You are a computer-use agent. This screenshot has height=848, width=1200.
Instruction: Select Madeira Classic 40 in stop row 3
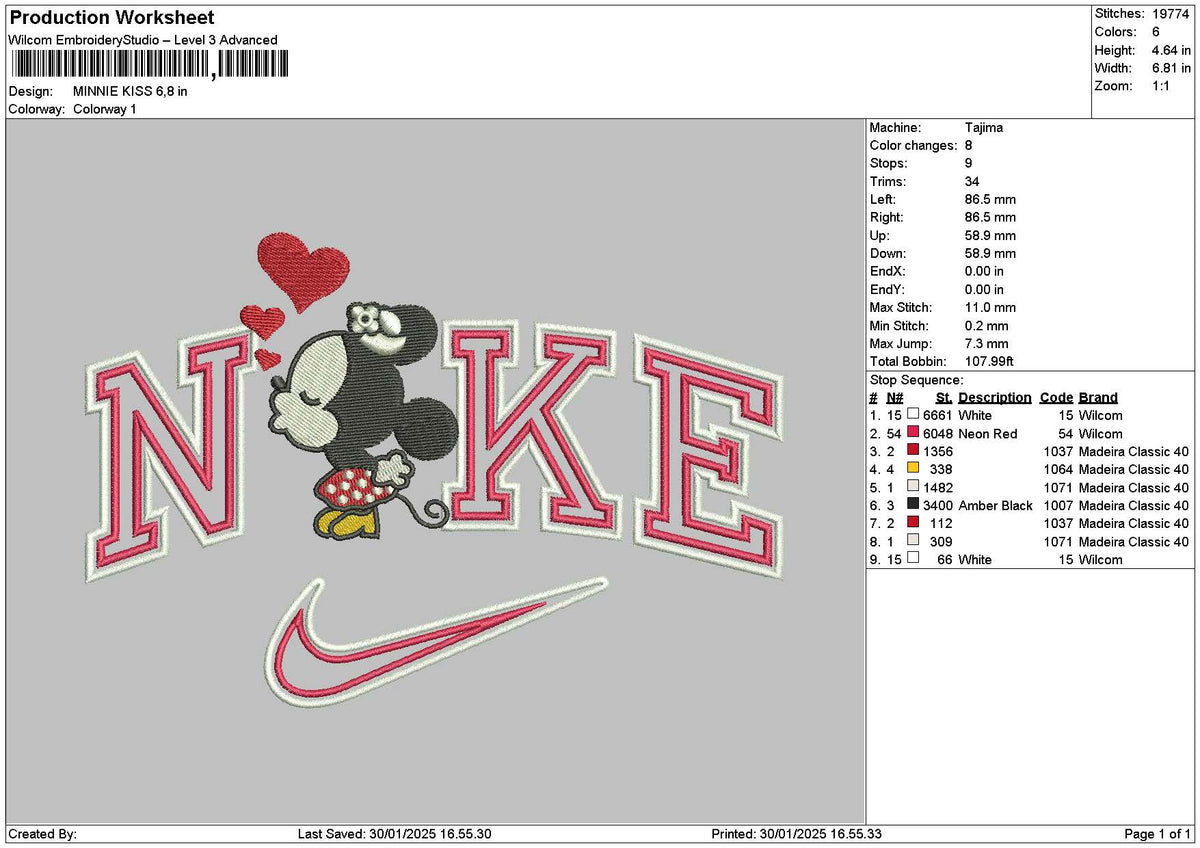[1134, 451]
